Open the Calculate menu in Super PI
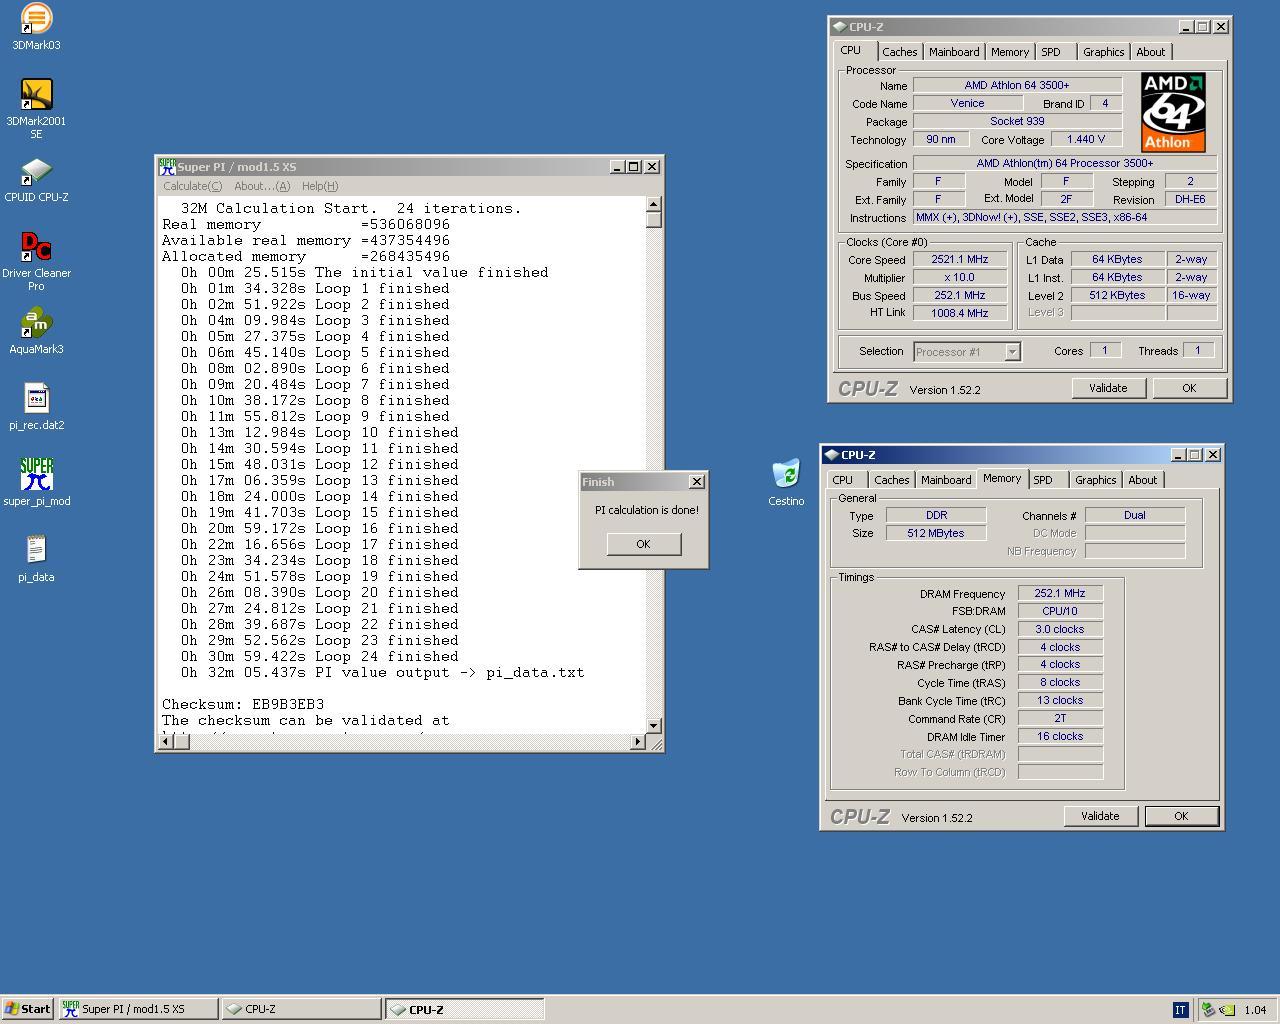The image size is (1280, 1024). 192,186
